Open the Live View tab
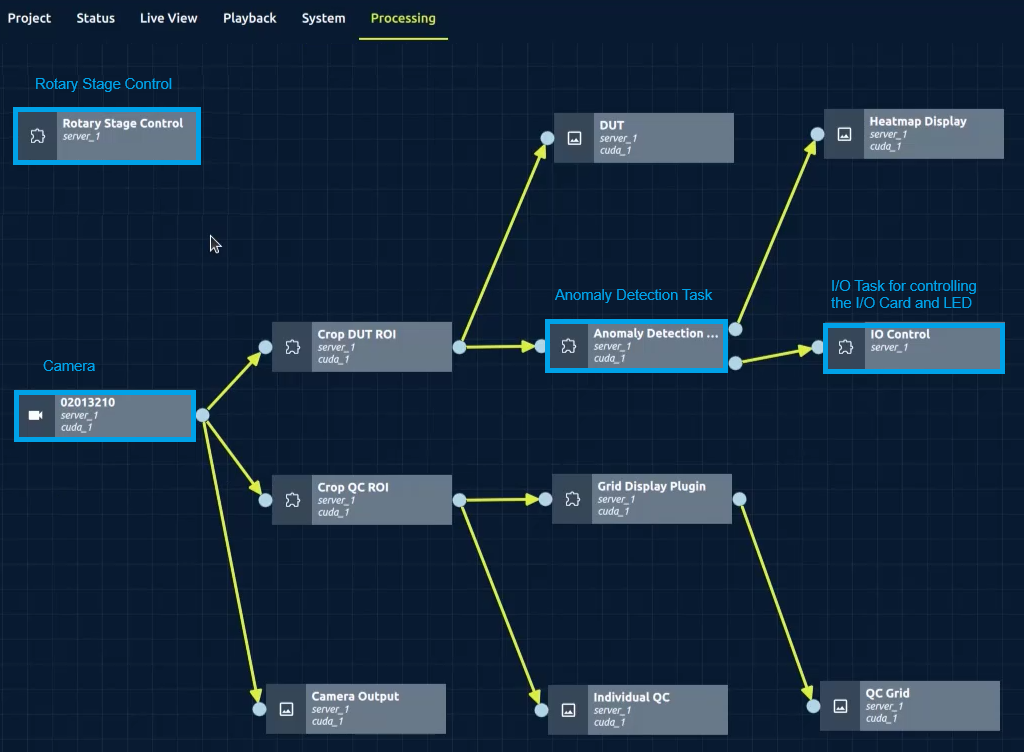Image resolution: width=1024 pixels, height=752 pixels. [x=168, y=17]
